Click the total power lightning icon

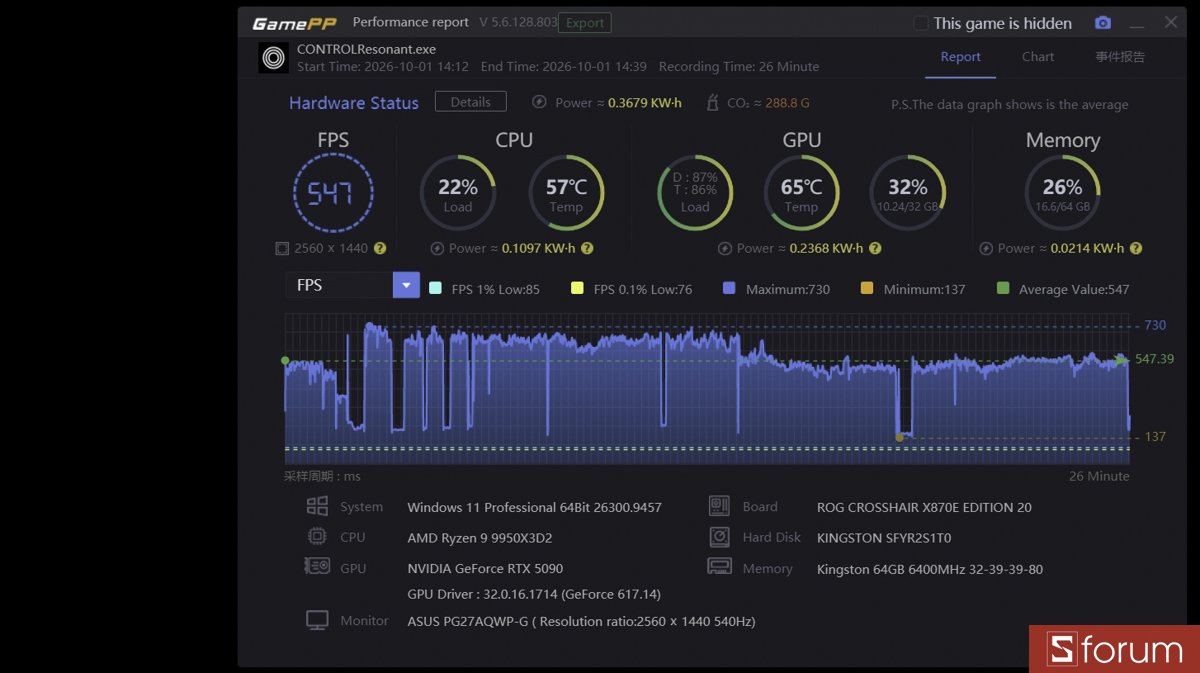539,102
